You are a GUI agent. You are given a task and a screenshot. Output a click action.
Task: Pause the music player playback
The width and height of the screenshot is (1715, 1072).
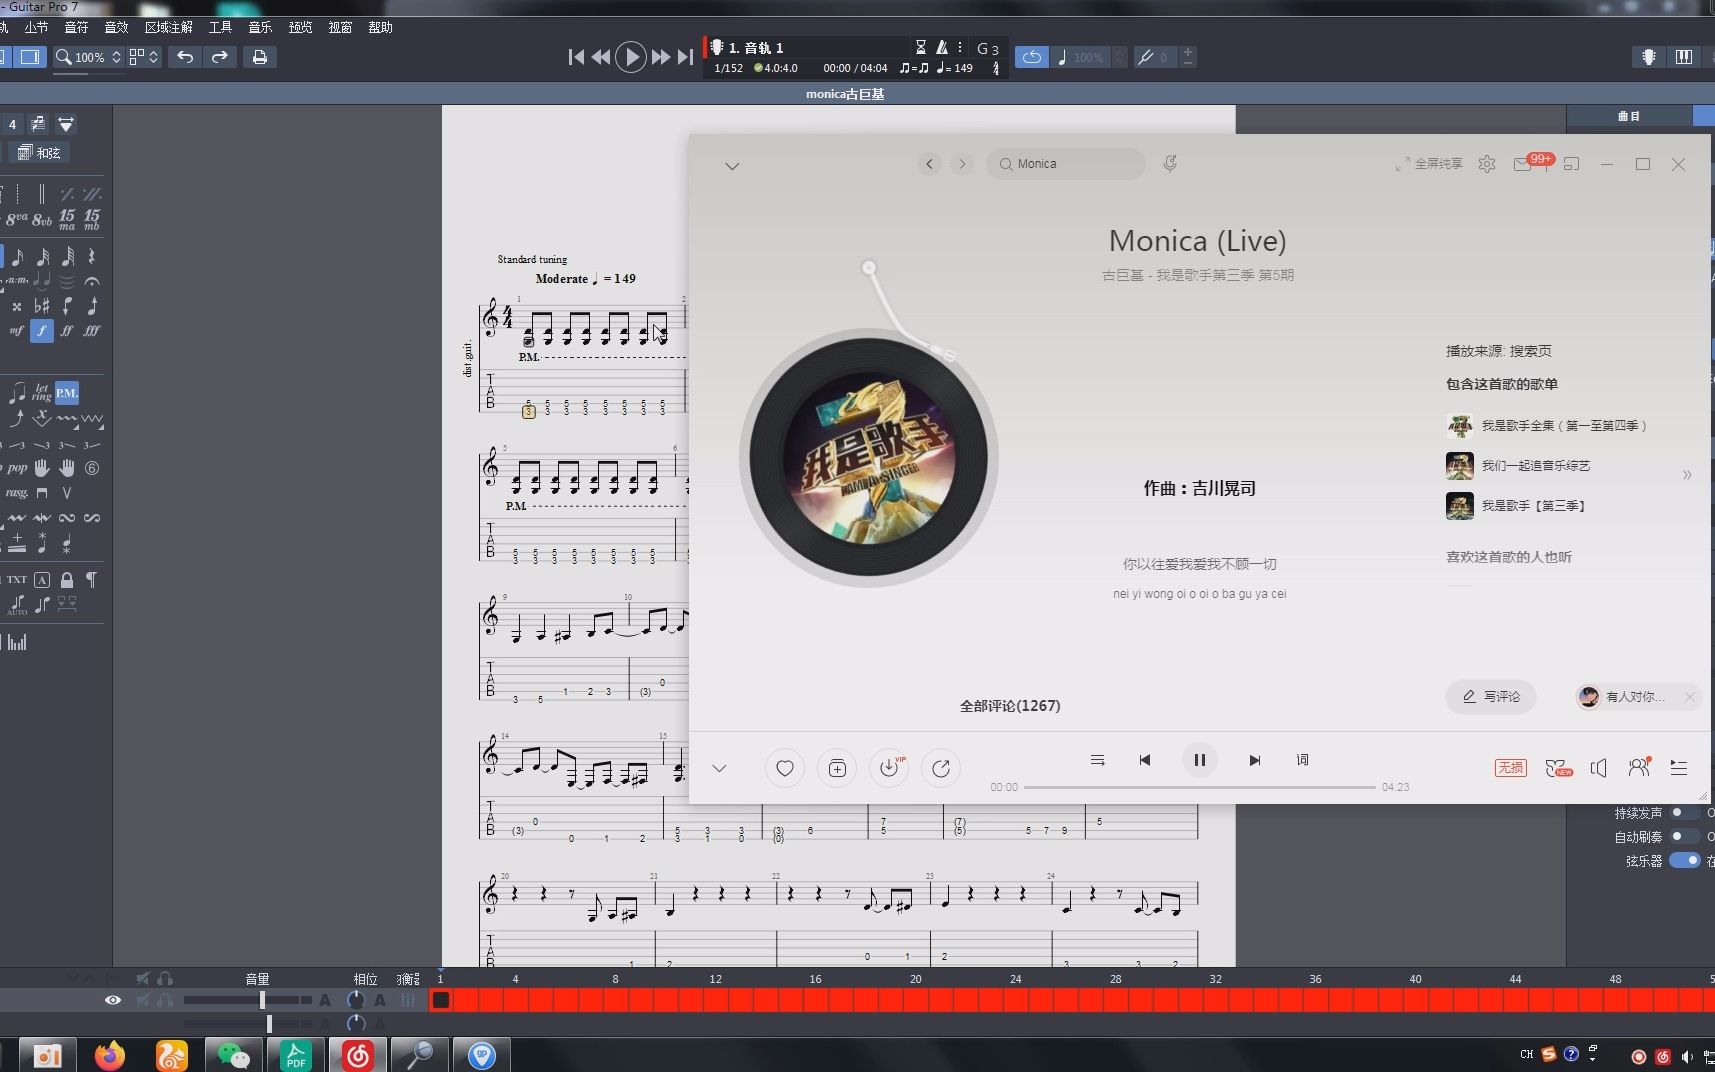pyautogui.click(x=1200, y=760)
